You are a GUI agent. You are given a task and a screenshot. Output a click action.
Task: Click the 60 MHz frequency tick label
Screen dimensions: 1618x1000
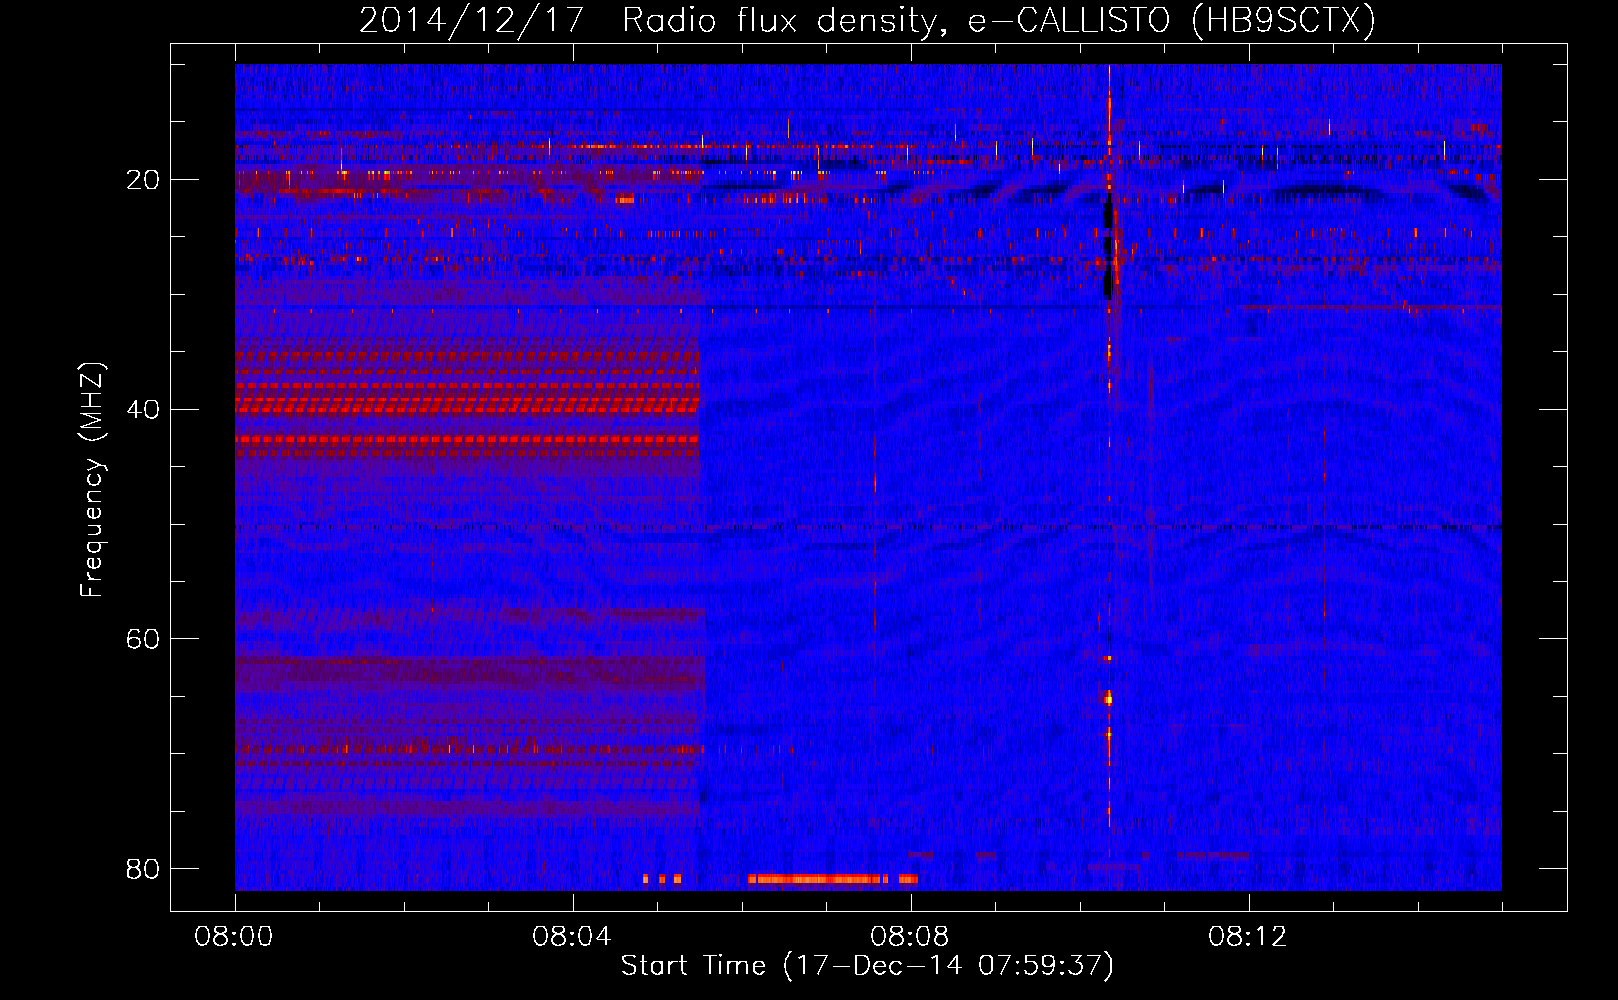pos(143,639)
